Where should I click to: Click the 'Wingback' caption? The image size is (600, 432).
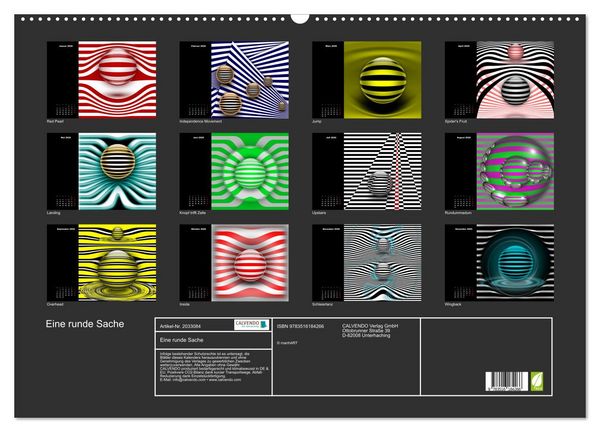coord(453,304)
